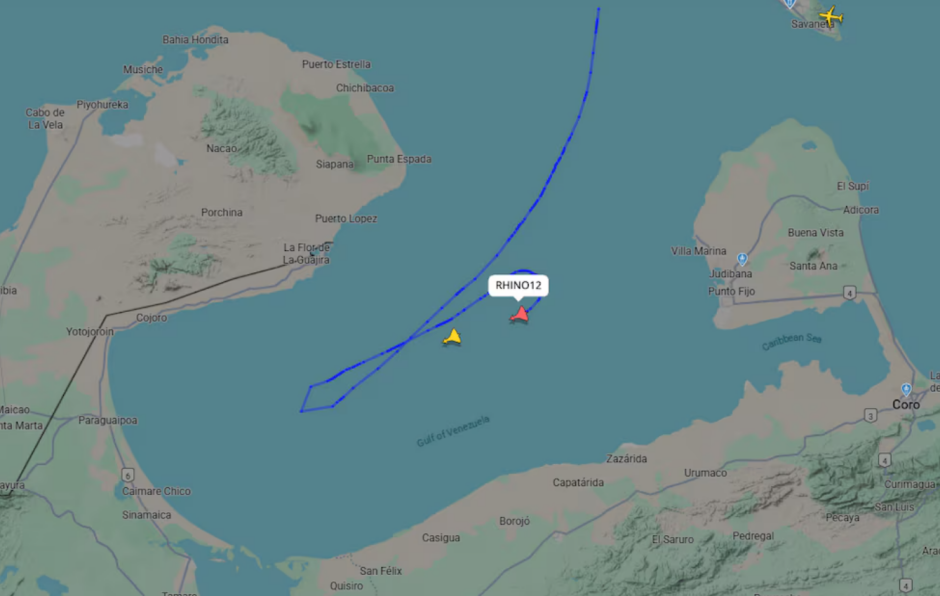The height and width of the screenshot is (596, 940).
Task: Click the Puerto Estrella place label
Action: (x=336, y=64)
